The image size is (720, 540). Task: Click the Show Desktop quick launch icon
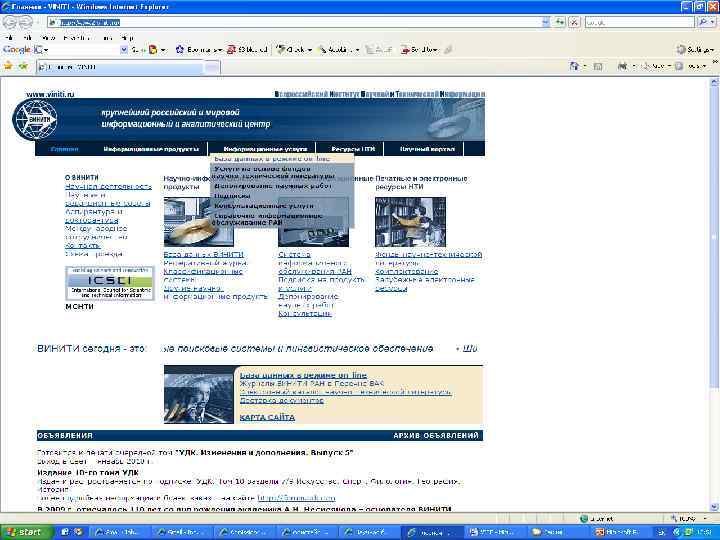tap(65, 532)
